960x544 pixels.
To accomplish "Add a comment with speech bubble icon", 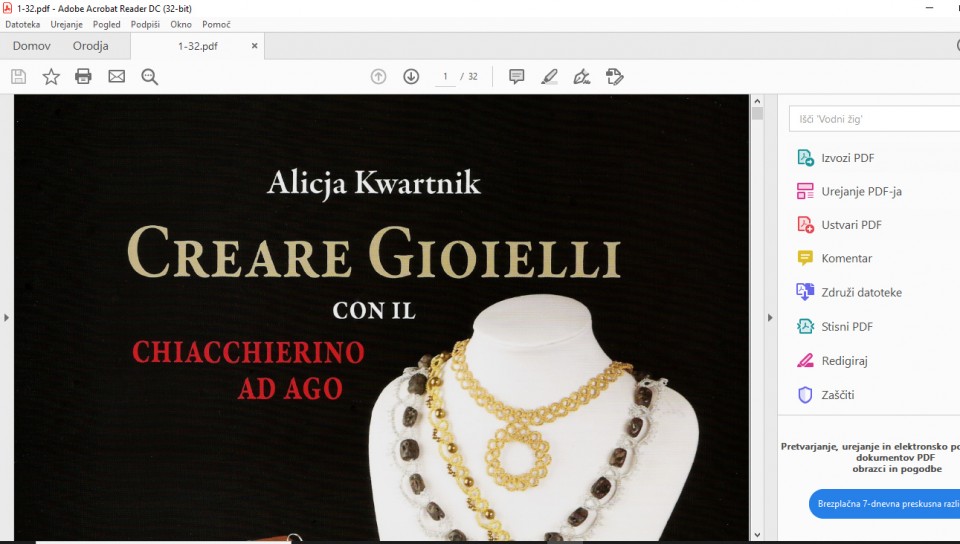I will tap(517, 76).
